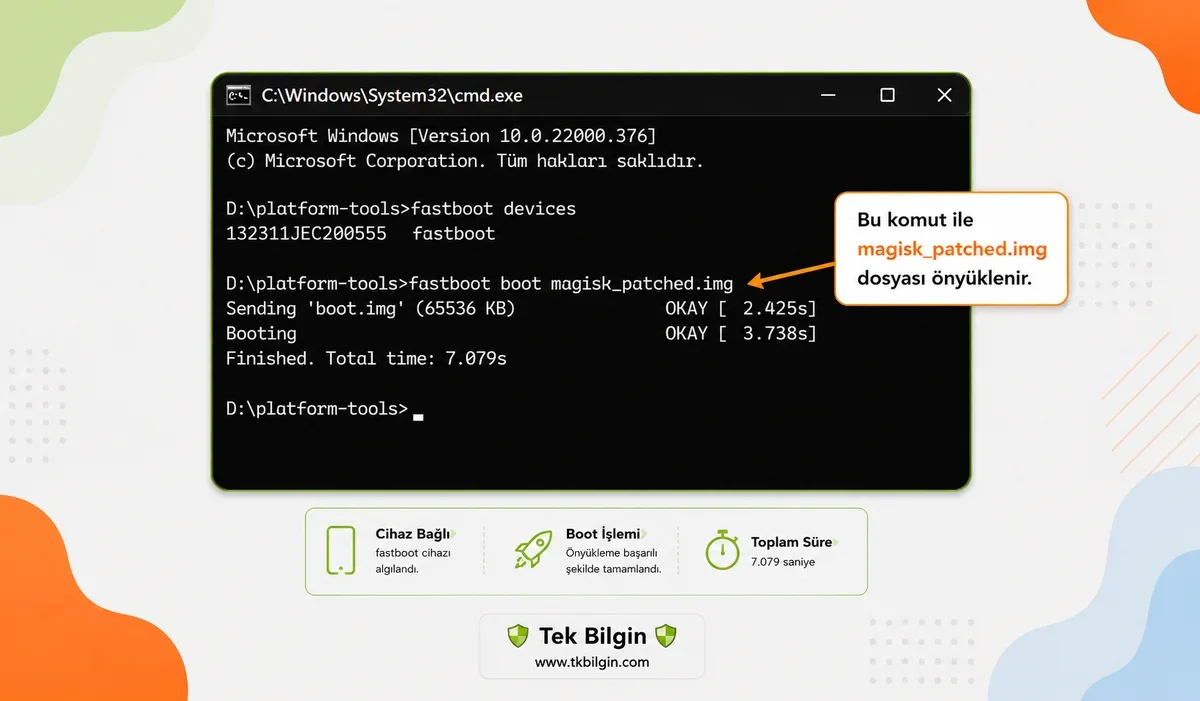Select device serial 132311JEC200555
Viewport: 1200px width, 701px height.
pyautogui.click(x=306, y=234)
